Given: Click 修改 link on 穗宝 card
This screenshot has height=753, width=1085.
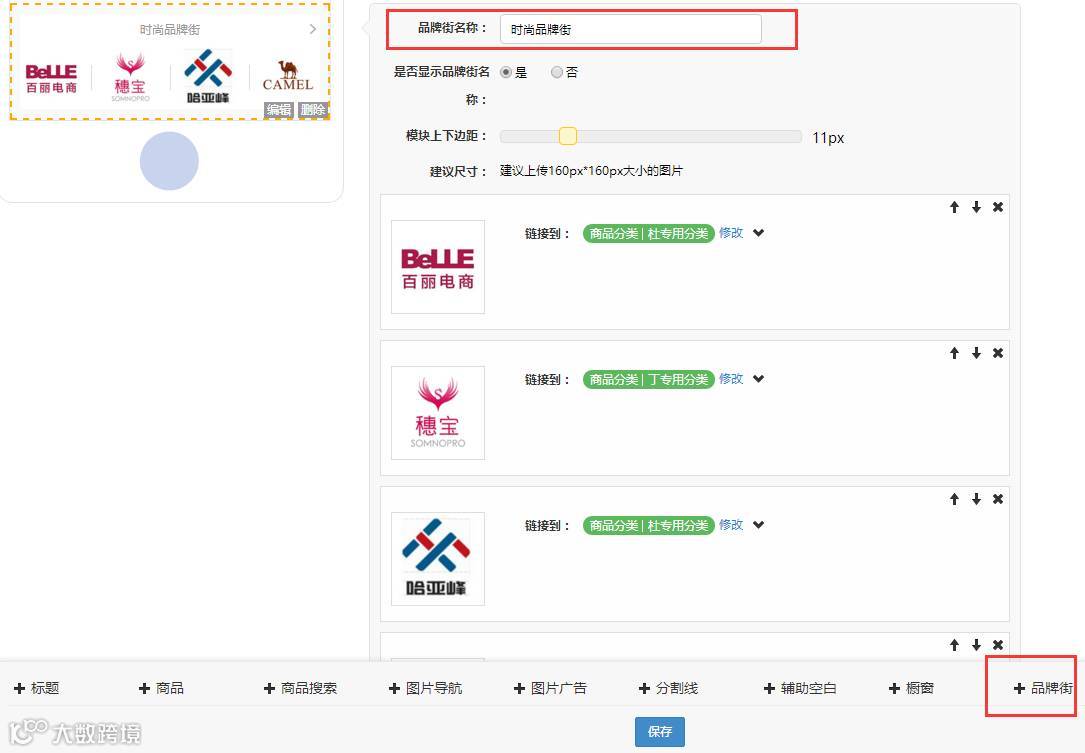Looking at the screenshot, I should pos(731,379).
